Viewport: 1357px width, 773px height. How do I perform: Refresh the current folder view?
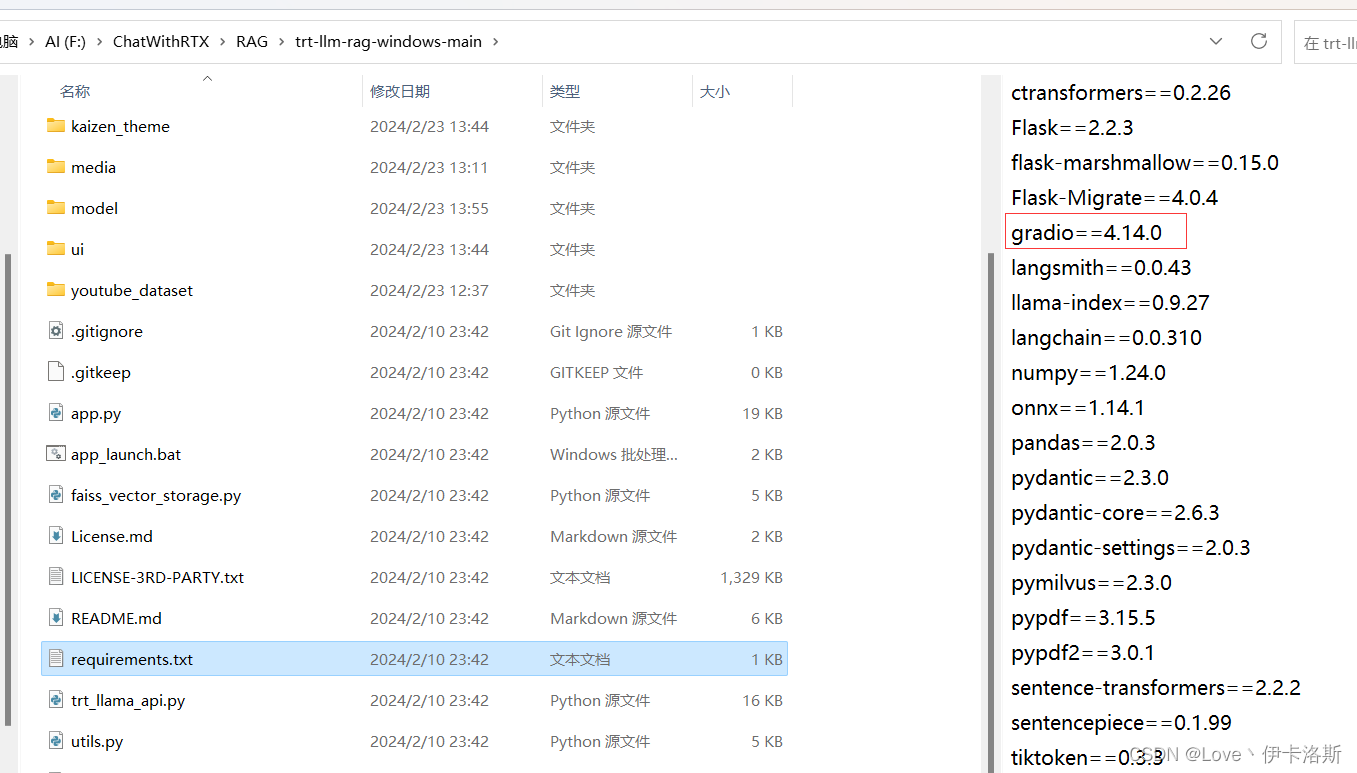(x=1259, y=42)
